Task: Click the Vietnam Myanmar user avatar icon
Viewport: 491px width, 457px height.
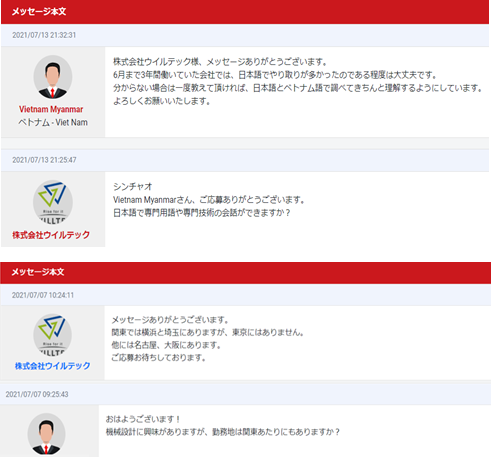Action: click(x=53, y=77)
